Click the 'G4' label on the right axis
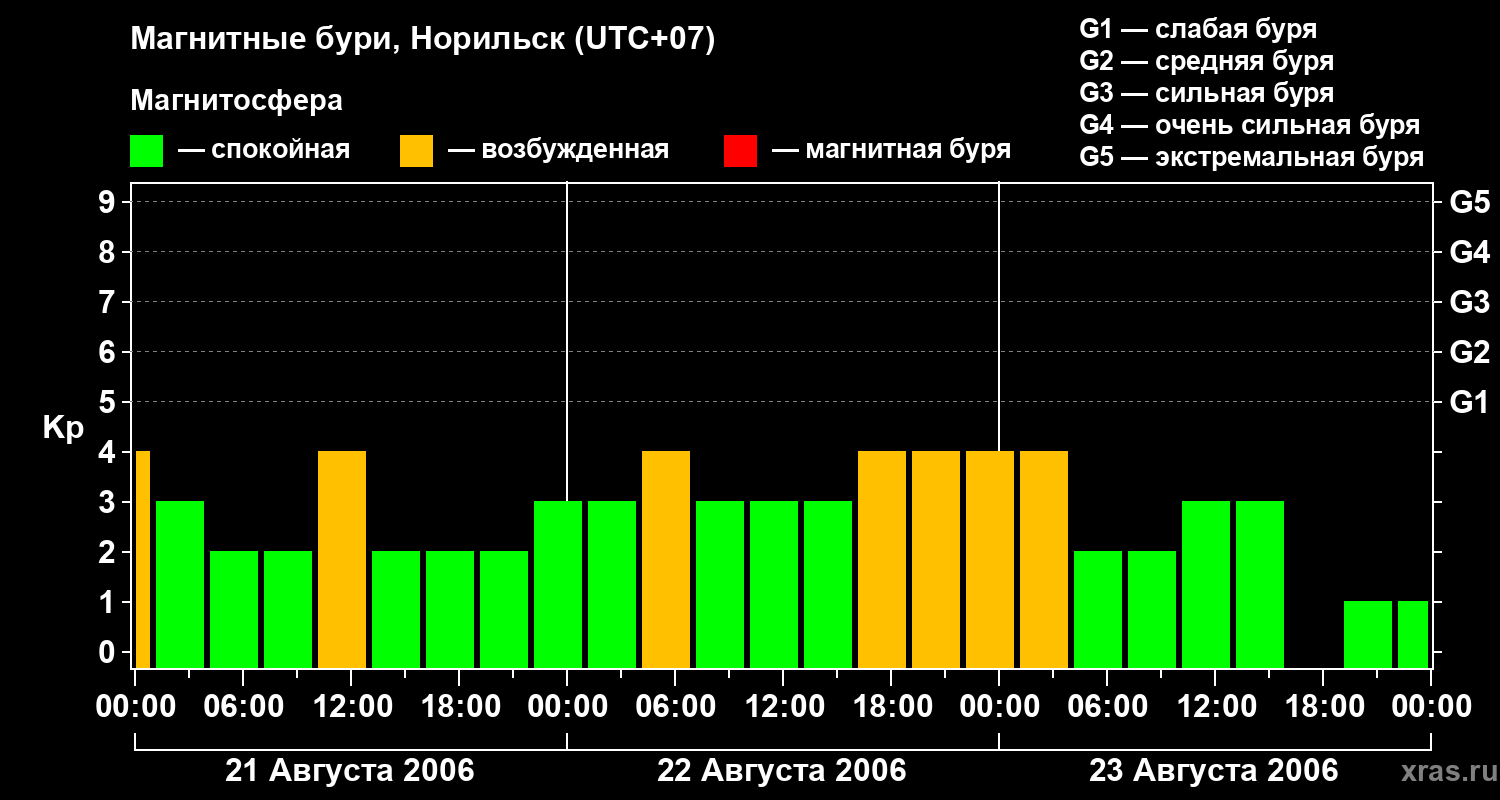 (1469, 252)
